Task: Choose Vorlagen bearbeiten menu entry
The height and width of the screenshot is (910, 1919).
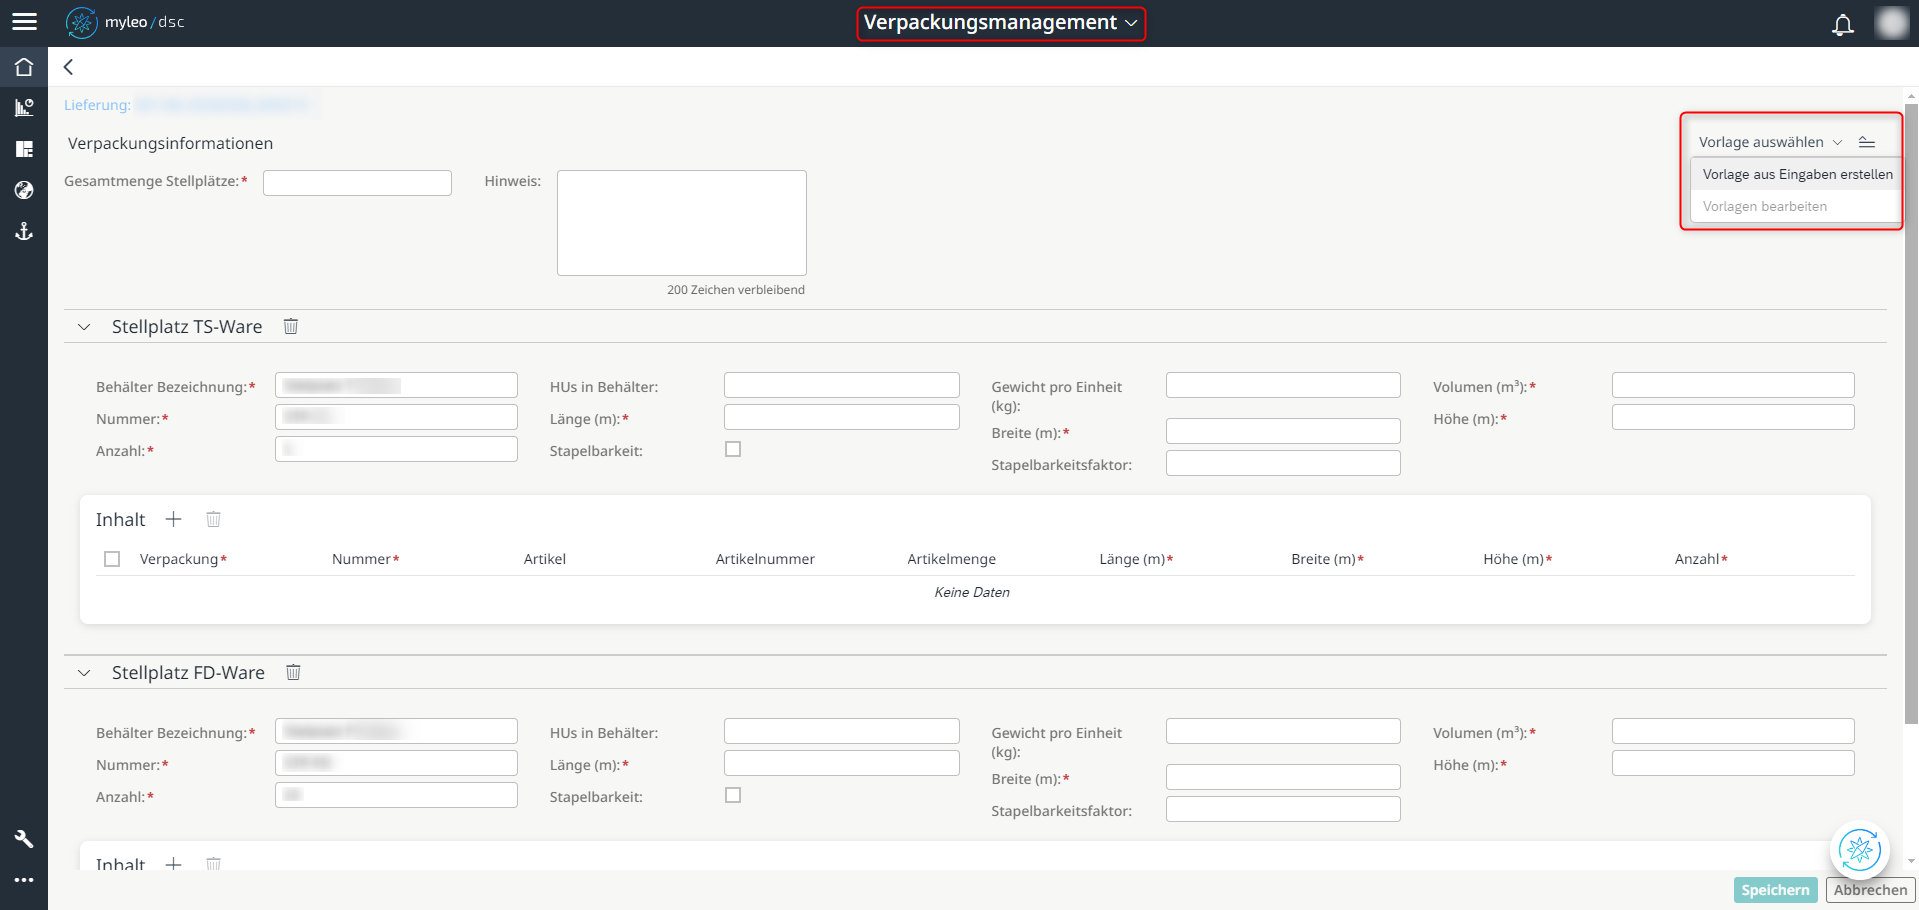Action: pyautogui.click(x=1797, y=206)
